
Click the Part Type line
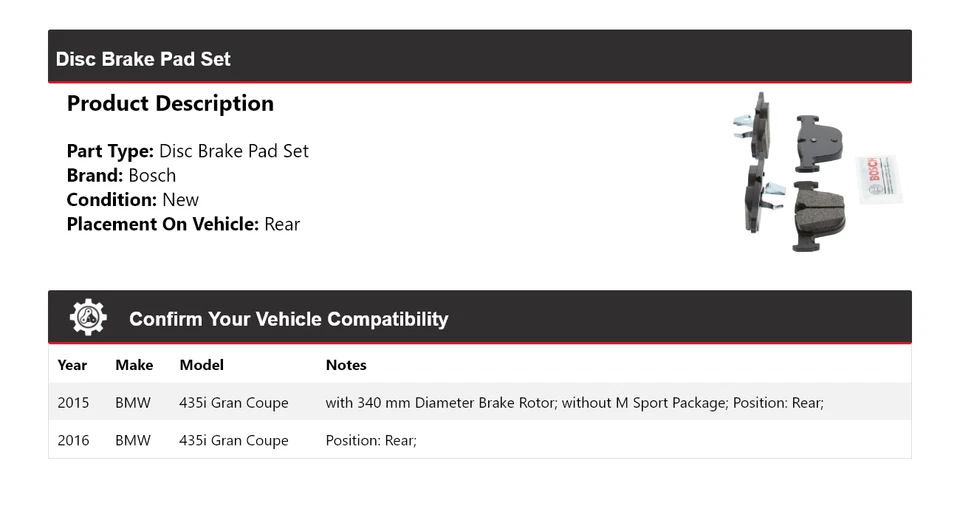click(187, 151)
